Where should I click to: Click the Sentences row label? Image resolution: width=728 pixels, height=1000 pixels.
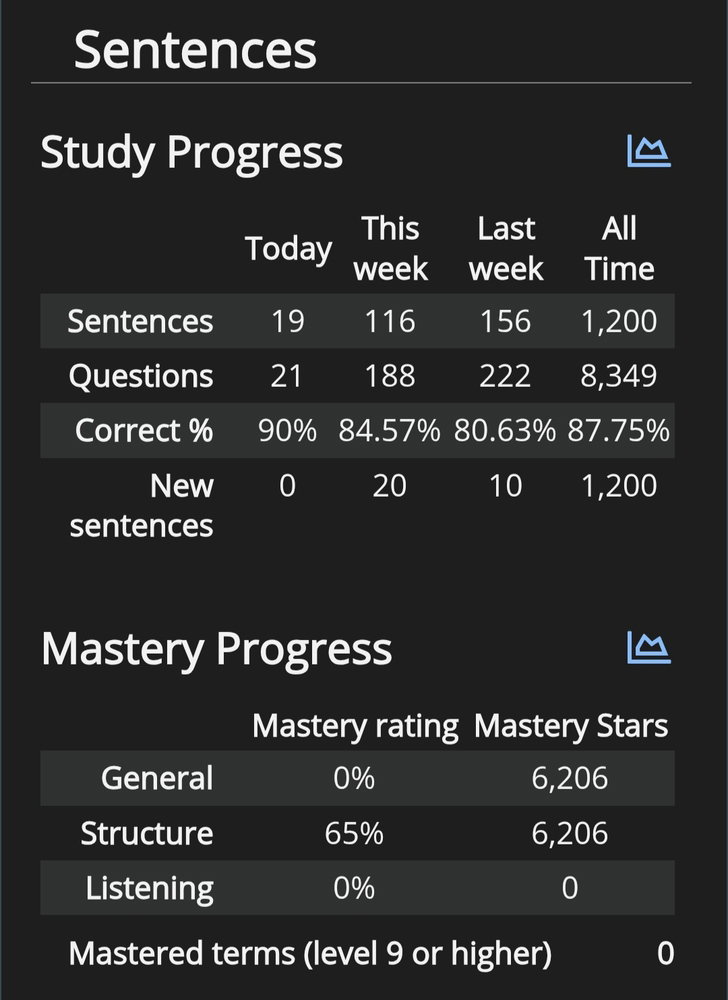(x=140, y=321)
